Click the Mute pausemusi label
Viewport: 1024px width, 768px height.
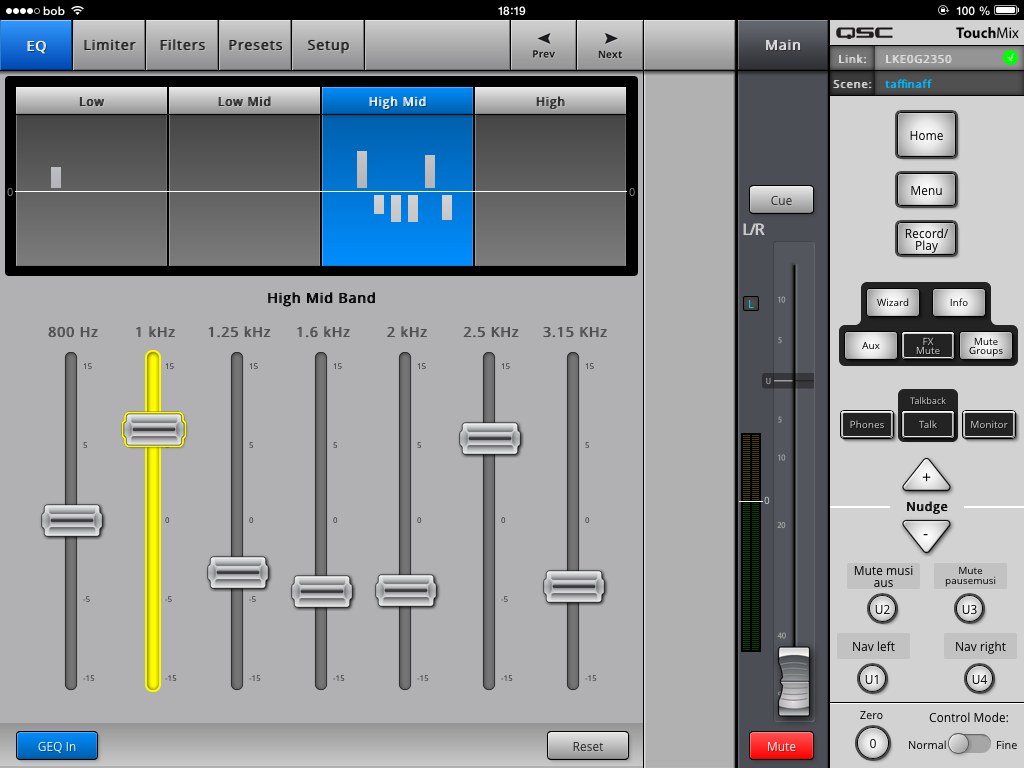tap(970, 576)
